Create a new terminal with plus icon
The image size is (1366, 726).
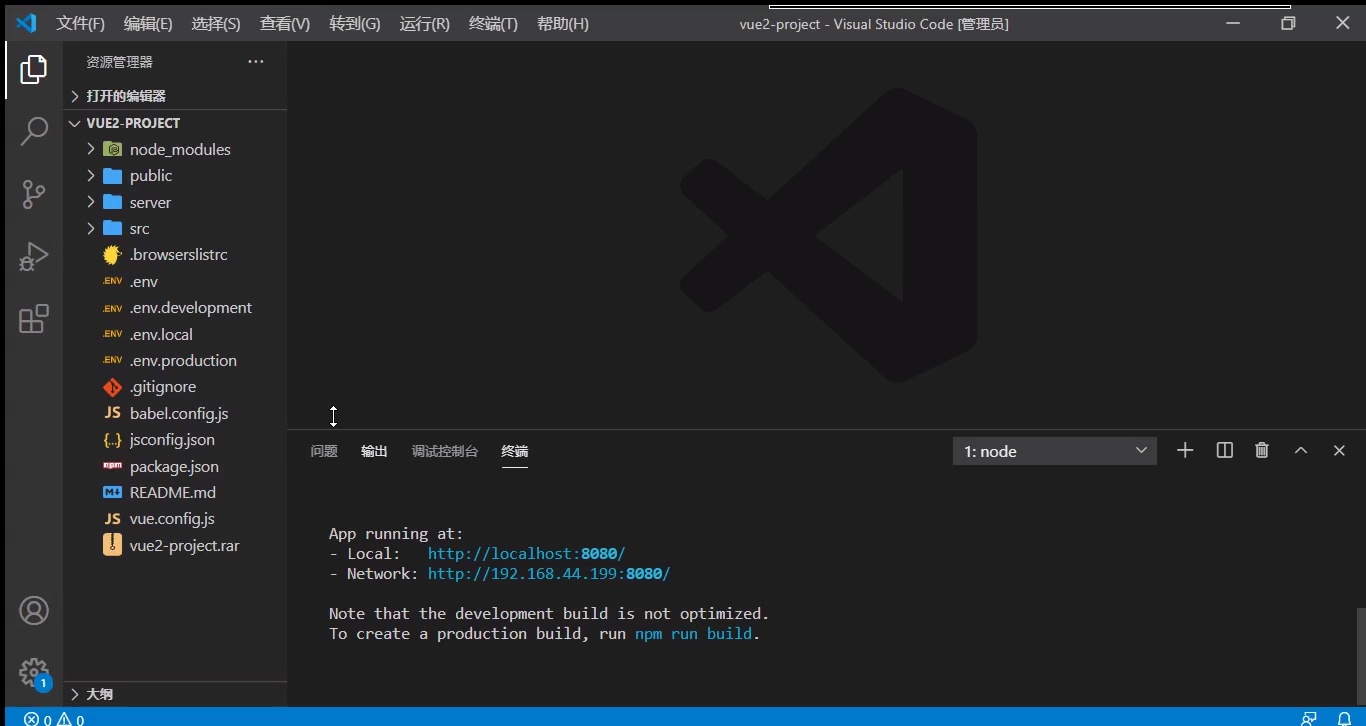click(x=1185, y=451)
